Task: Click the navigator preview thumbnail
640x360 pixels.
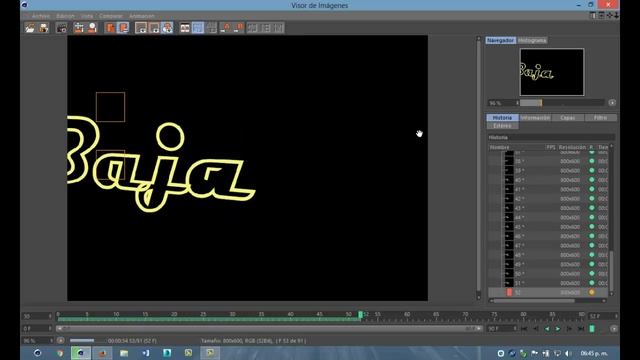Action: point(552,72)
